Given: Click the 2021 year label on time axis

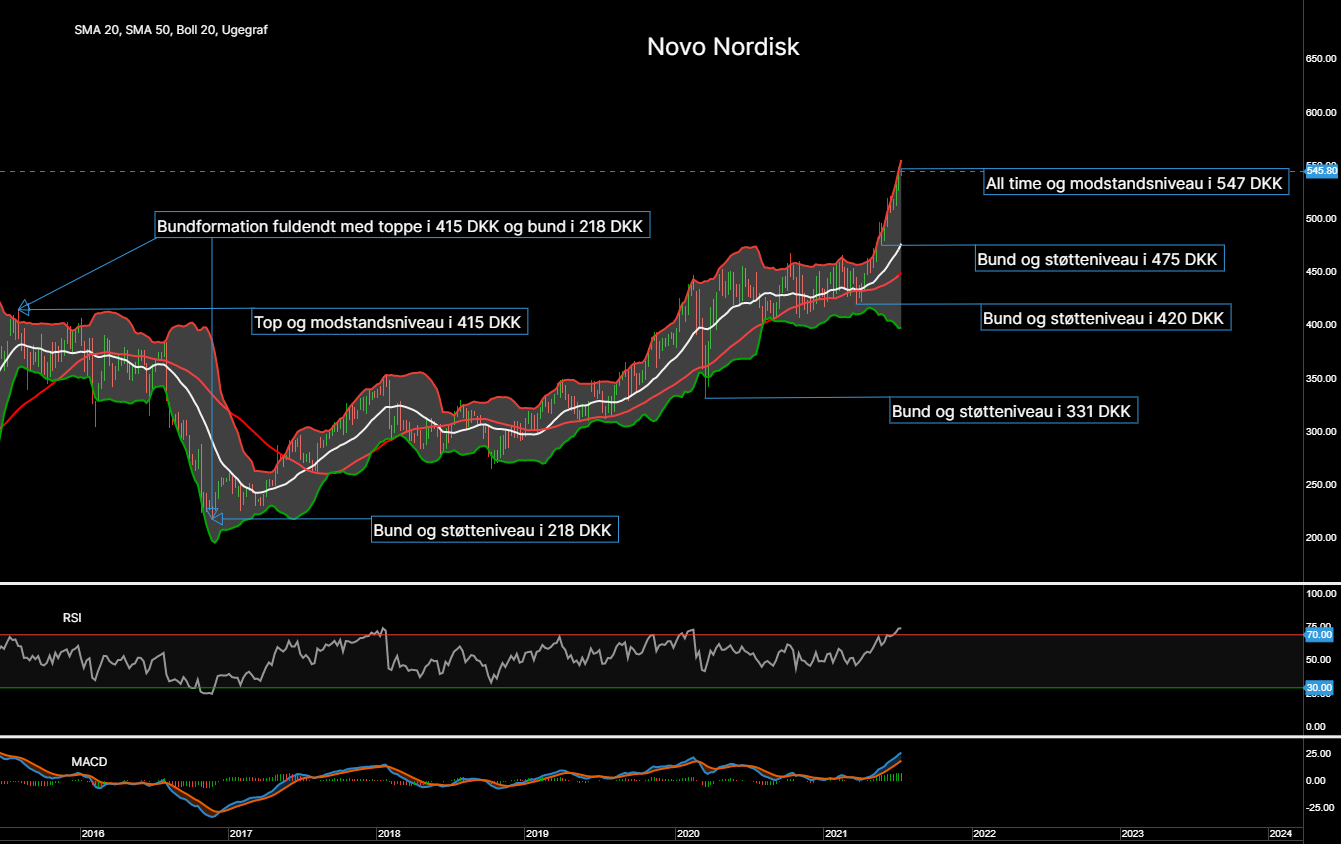Looking at the screenshot, I should [x=836, y=833].
